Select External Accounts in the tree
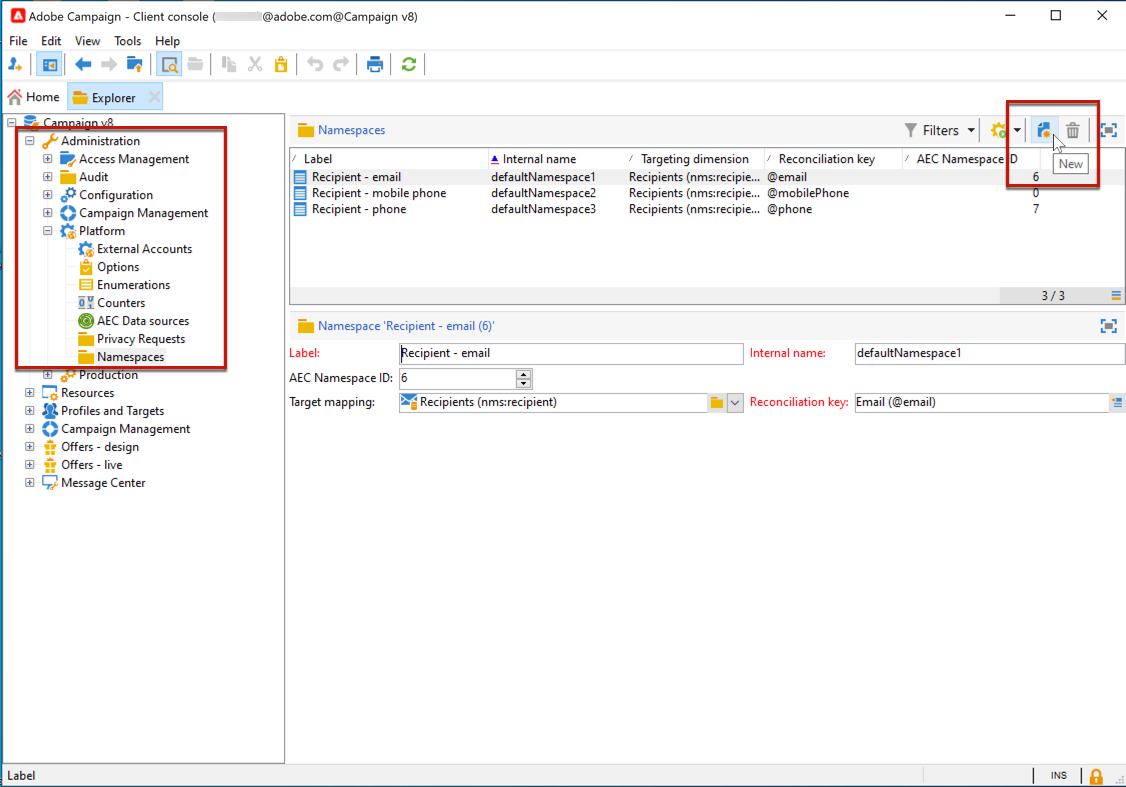The image size is (1126, 787). (x=144, y=249)
